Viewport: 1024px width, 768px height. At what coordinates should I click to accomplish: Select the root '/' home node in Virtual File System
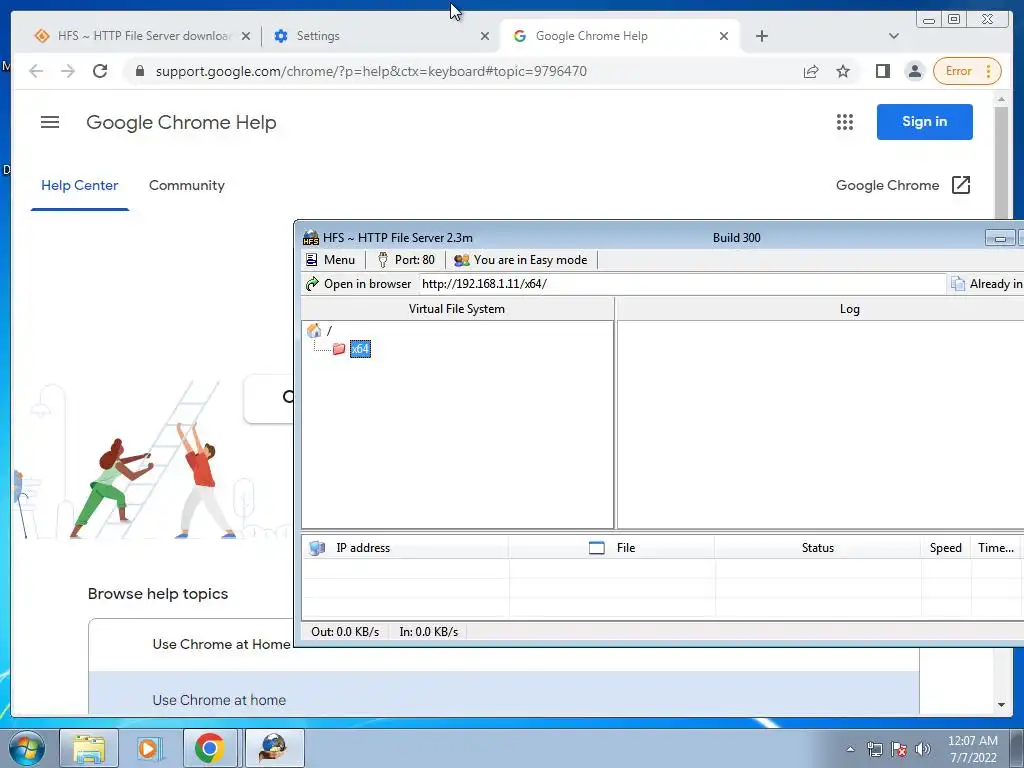coord(319,331)
